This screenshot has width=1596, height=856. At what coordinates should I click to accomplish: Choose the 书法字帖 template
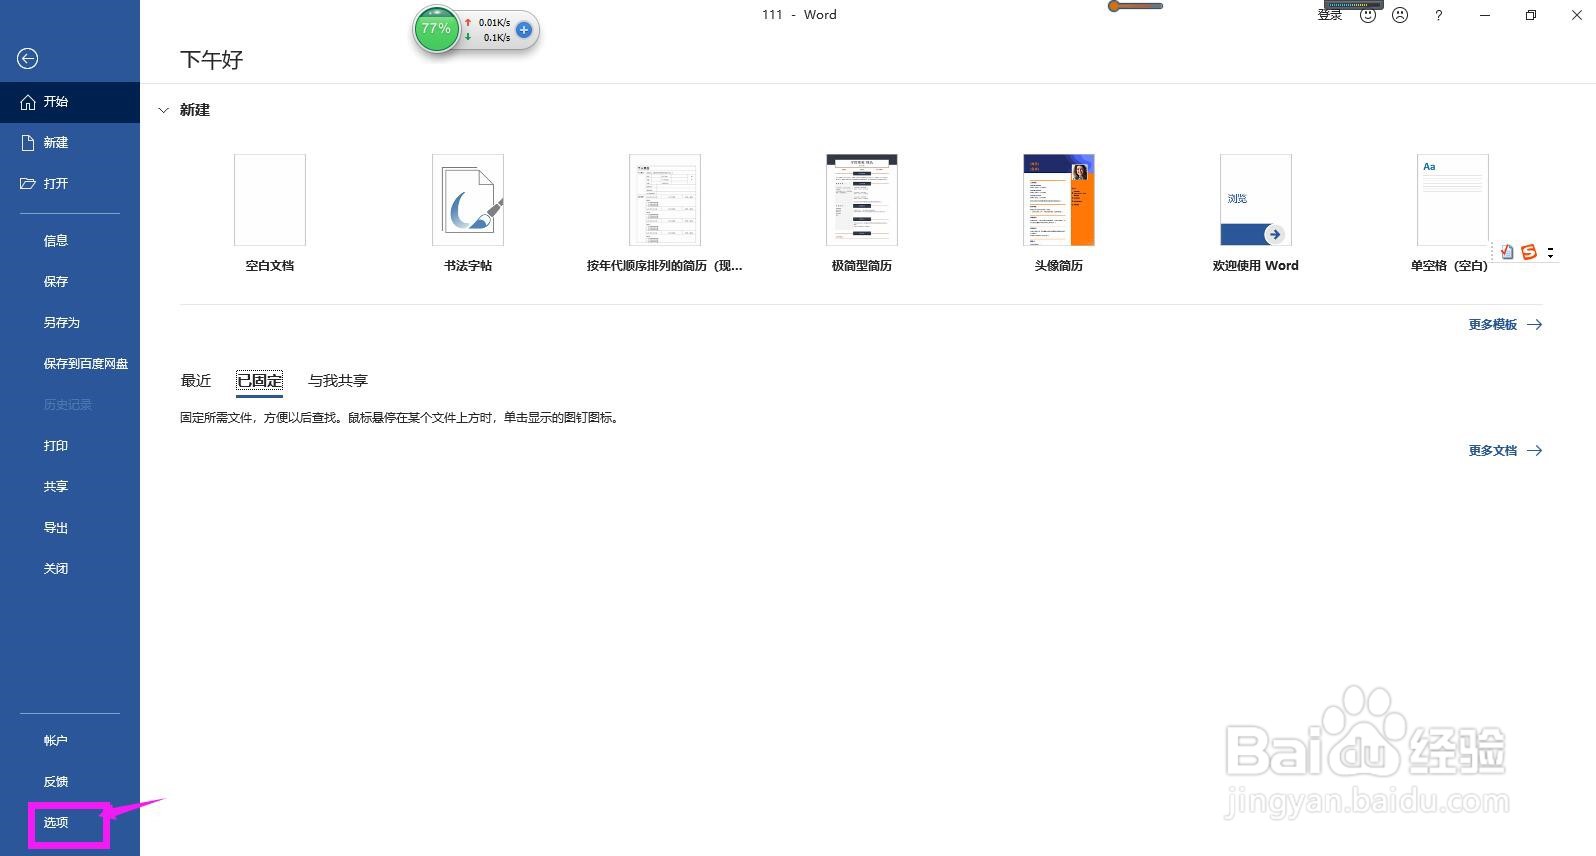point(468,213)
